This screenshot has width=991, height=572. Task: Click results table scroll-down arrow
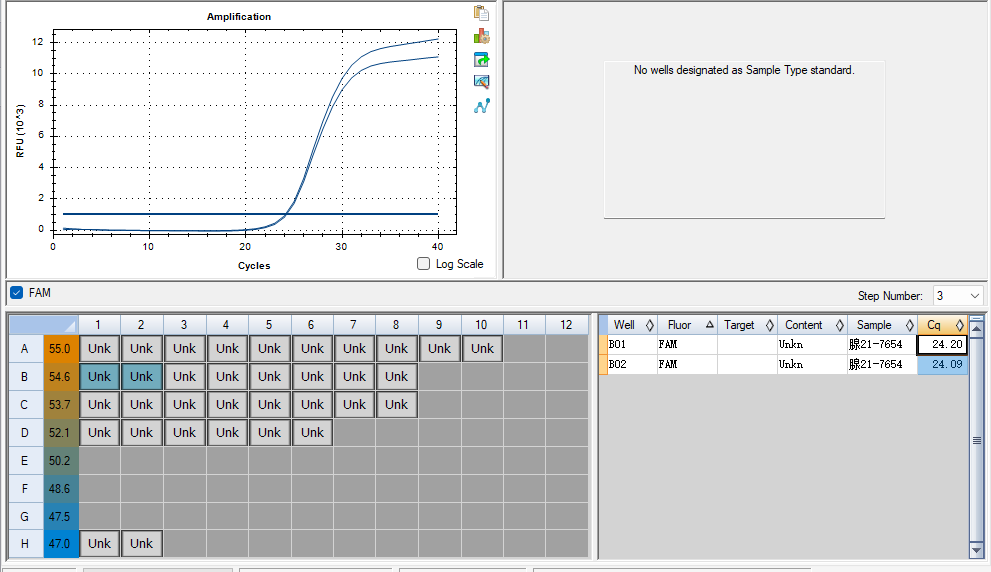tap(977, 551)
